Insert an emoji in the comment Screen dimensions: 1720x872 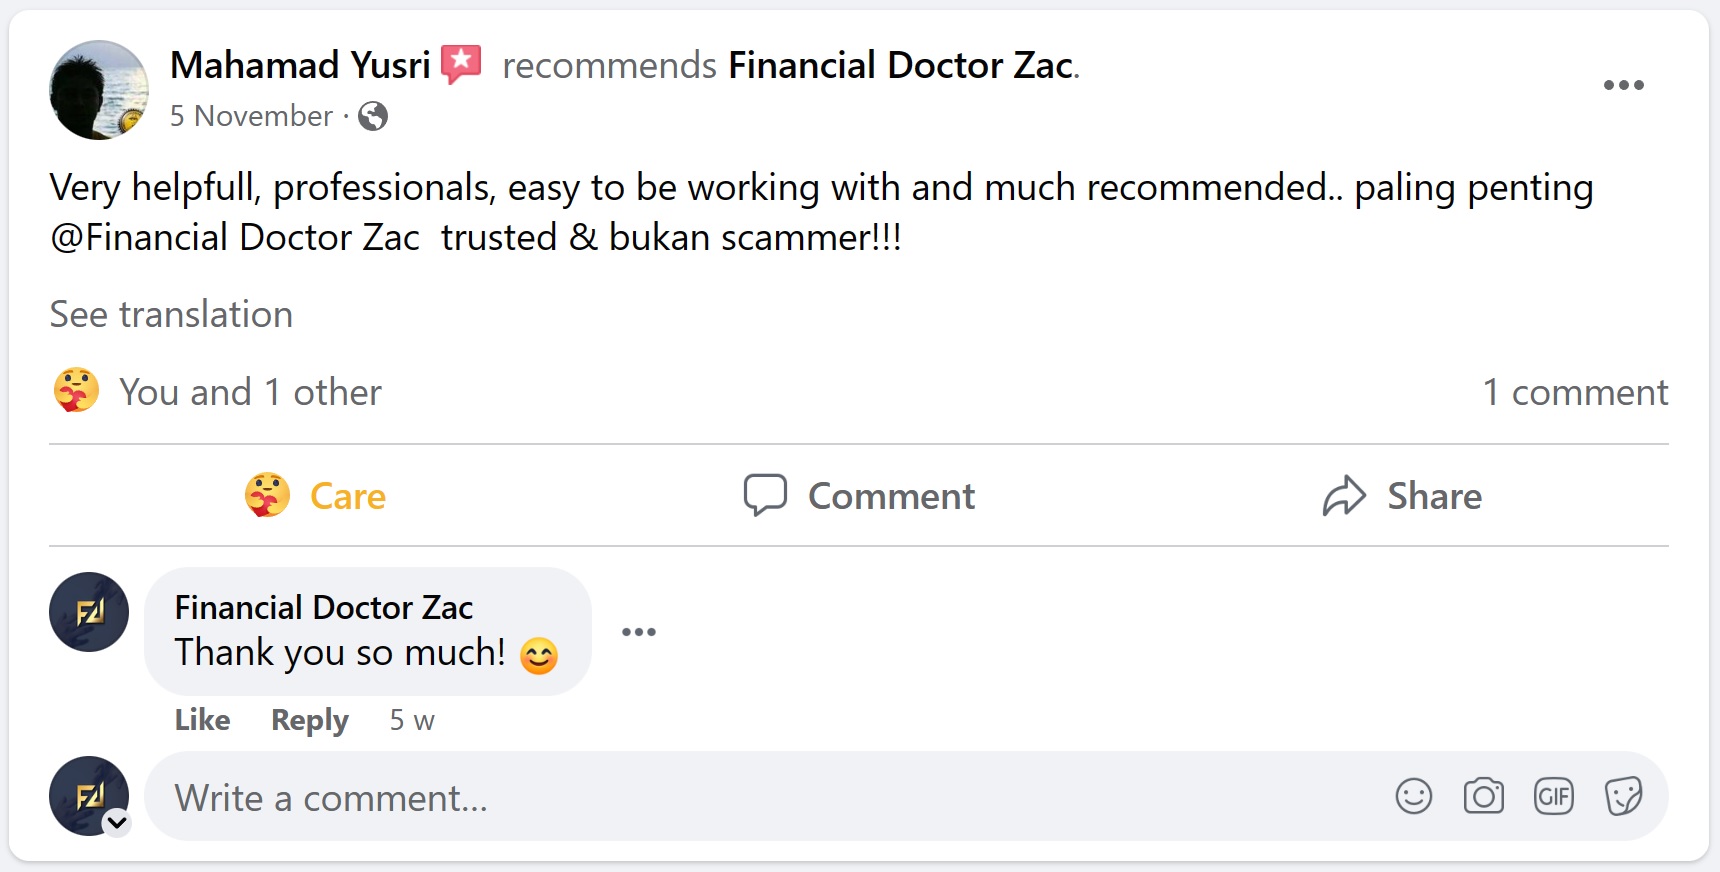[1413, 797]
